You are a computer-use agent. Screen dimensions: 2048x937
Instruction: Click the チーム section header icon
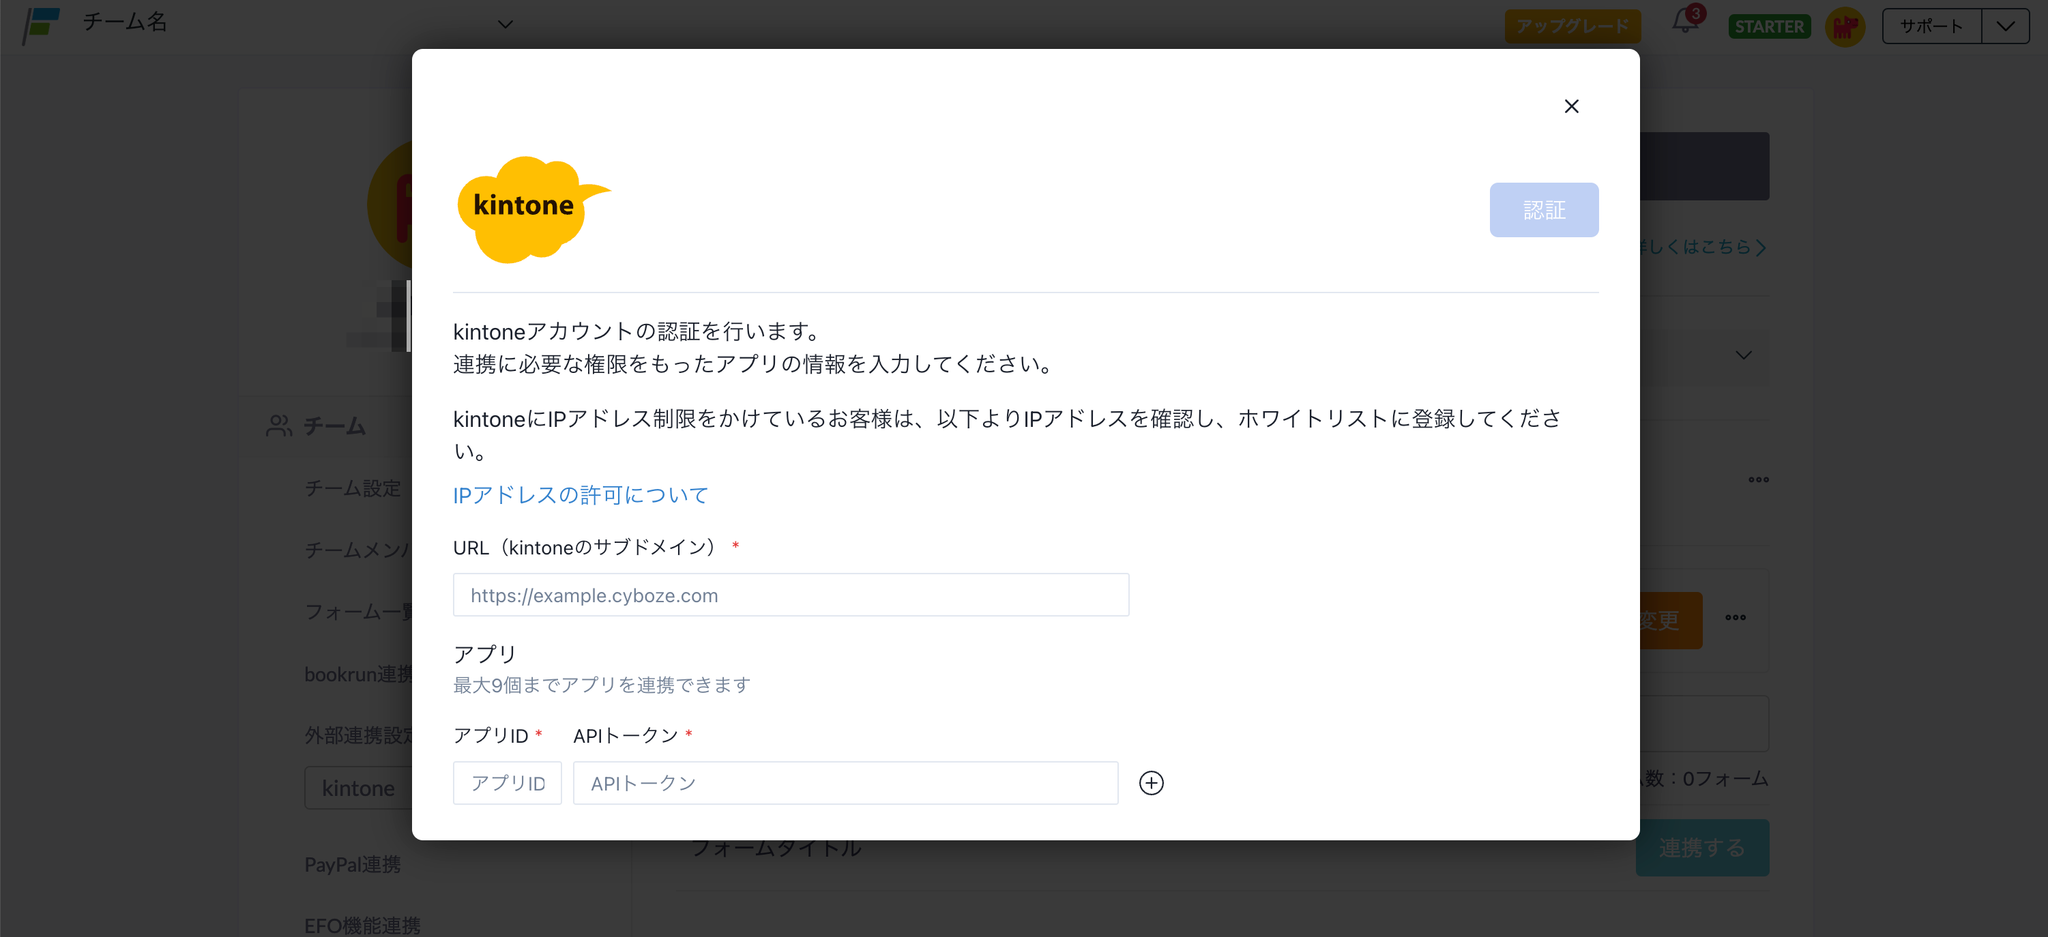[x=279, y=426]
